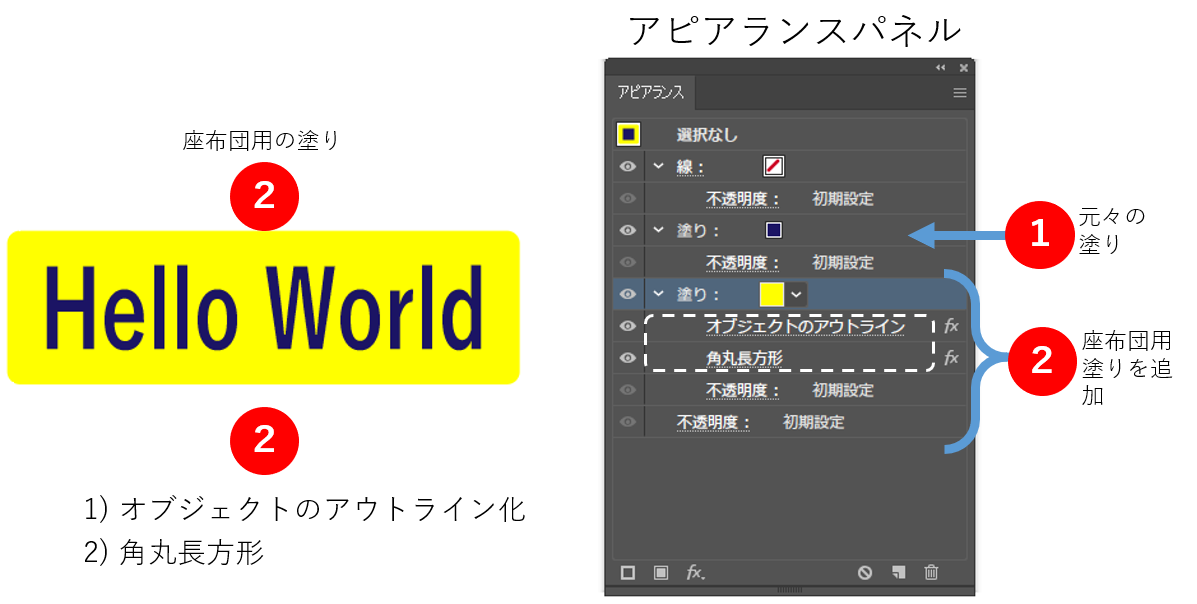1197x604 pixels.
Task: Open the dropdown arrow beside the yellow swatch
Action: click(x=796, y=294)
